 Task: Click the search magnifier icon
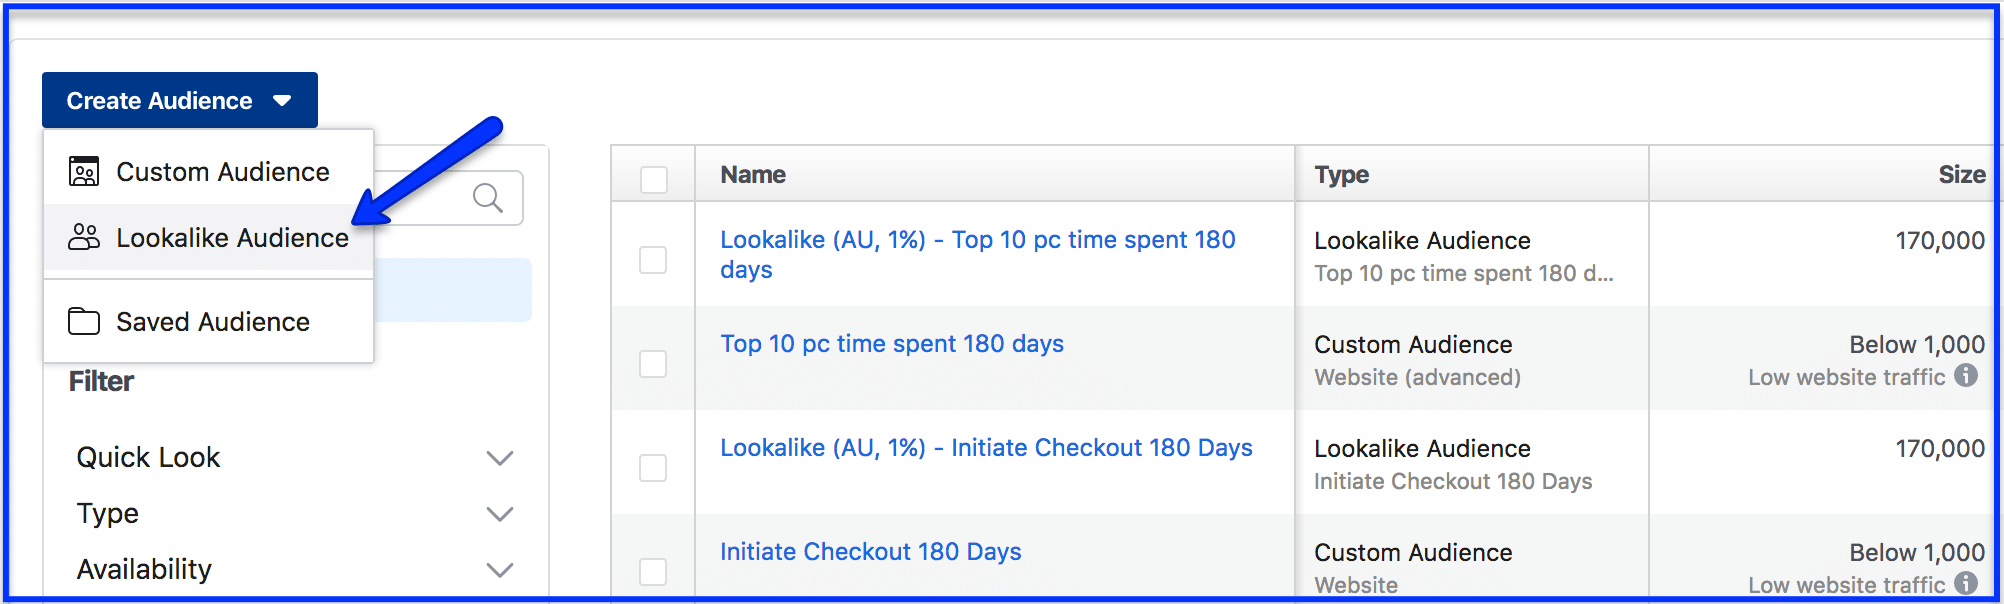tap(488, 198)
